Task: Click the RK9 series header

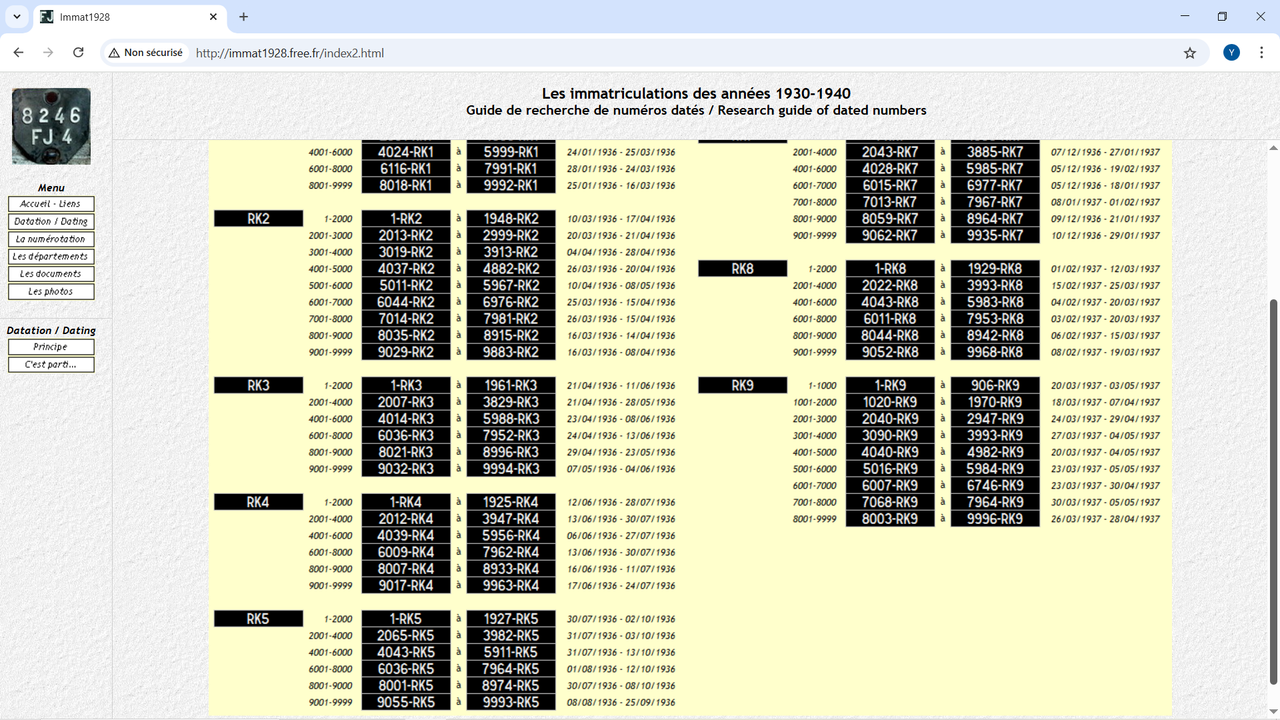Action: [x=742, y=386]
